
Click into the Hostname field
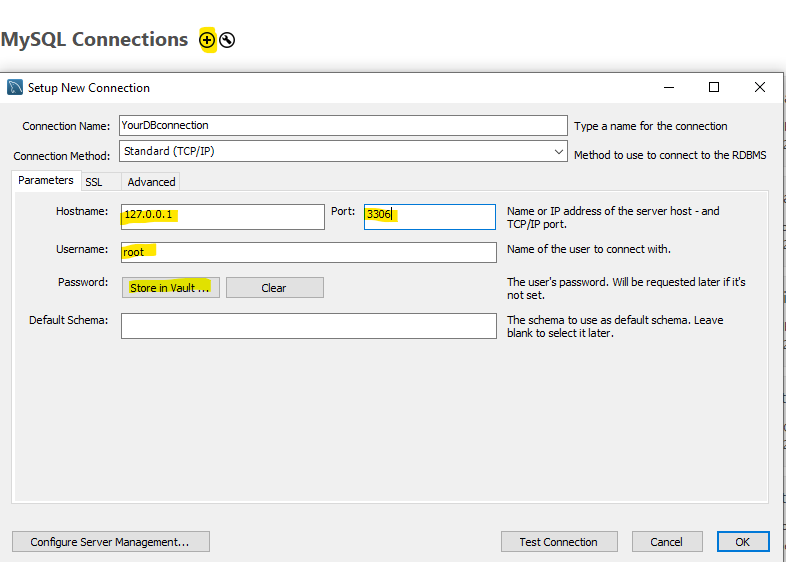223,217
